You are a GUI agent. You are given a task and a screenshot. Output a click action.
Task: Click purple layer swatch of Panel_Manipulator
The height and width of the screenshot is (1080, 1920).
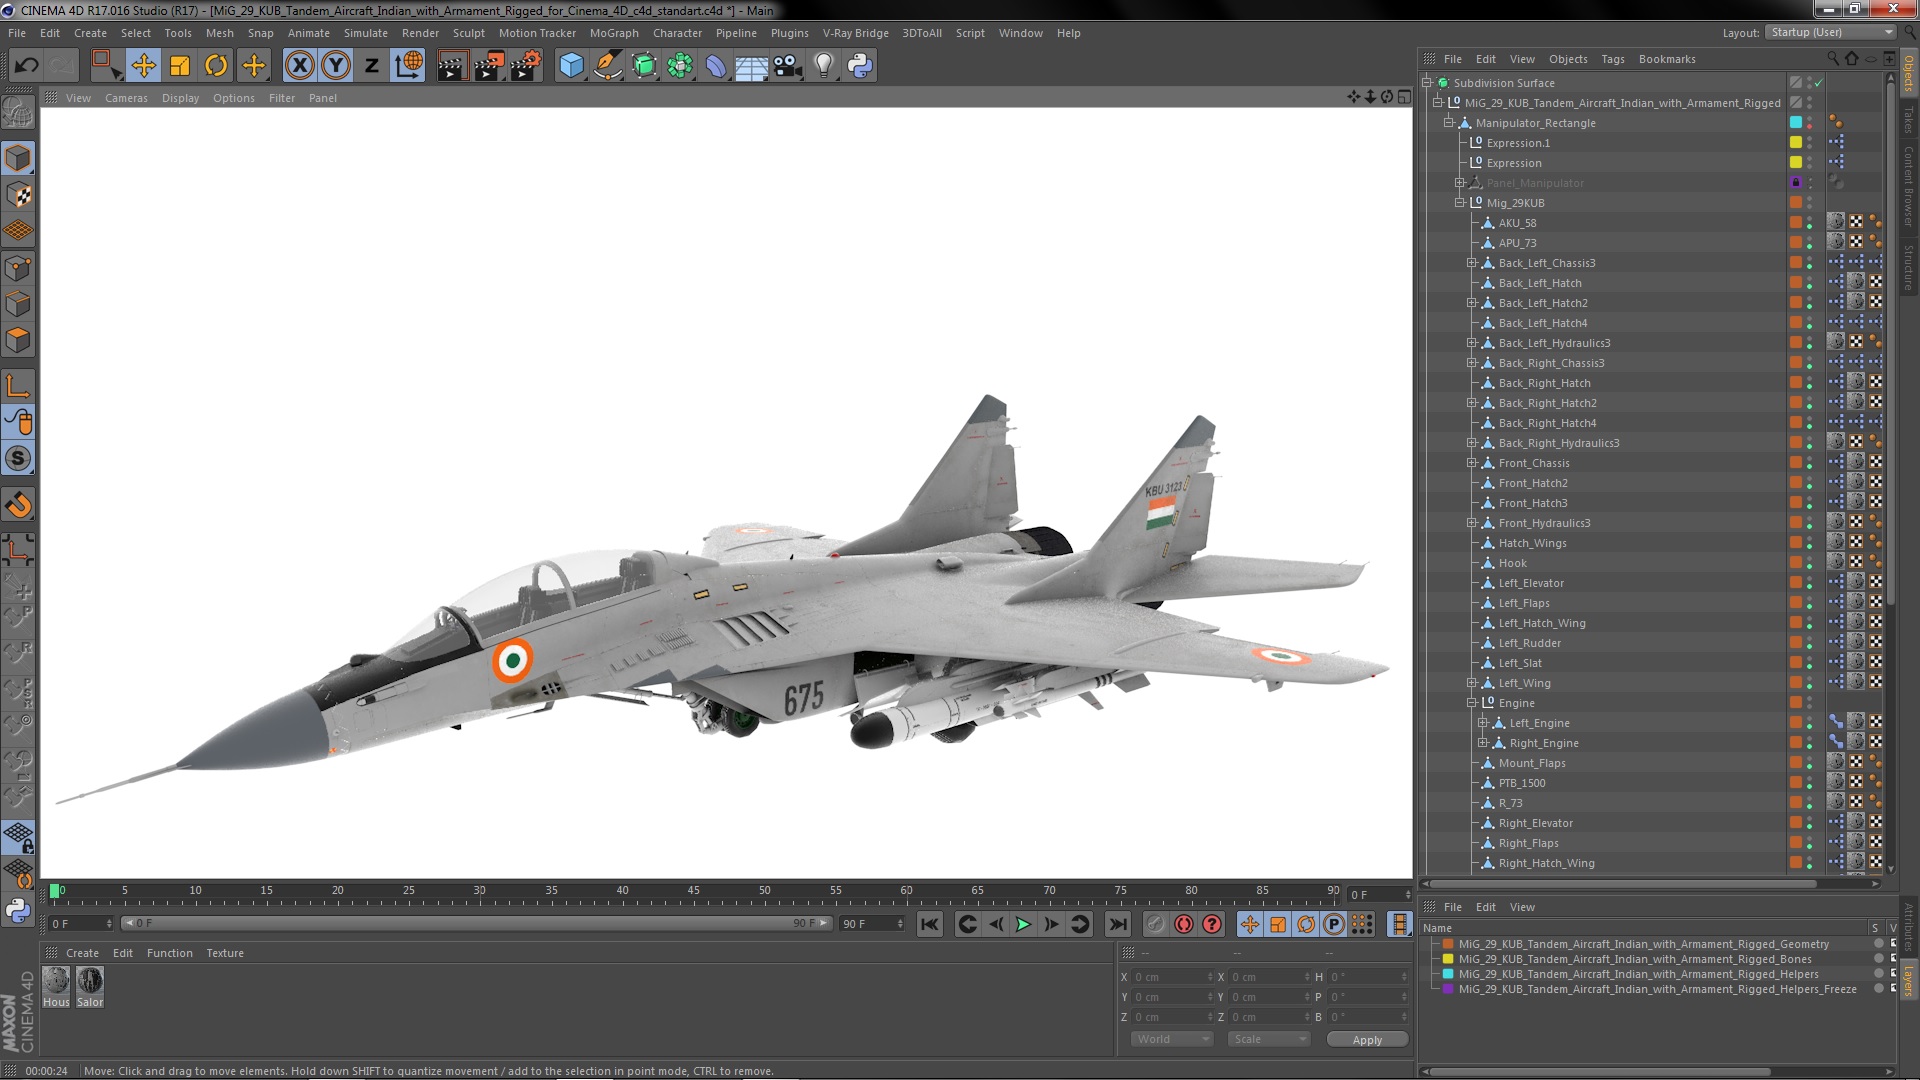[1796, 183]
